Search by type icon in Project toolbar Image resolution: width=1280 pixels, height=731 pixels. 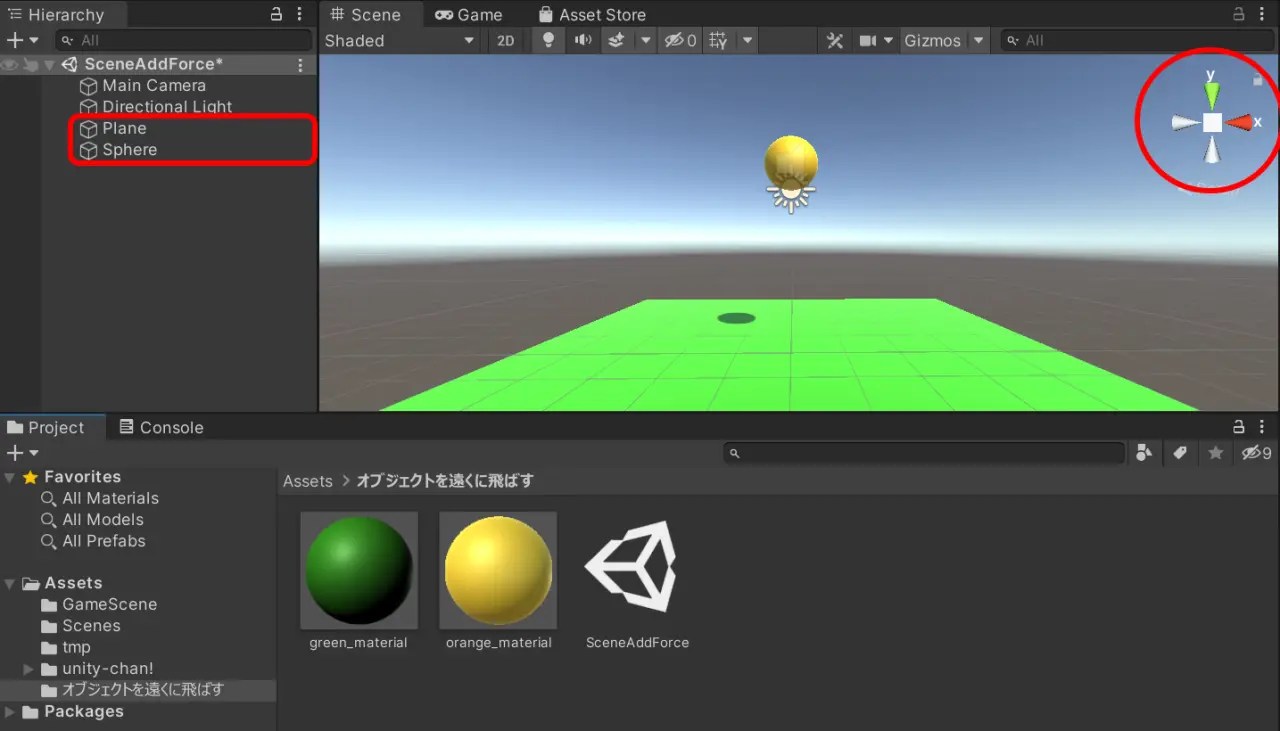tap(1144, 453)
